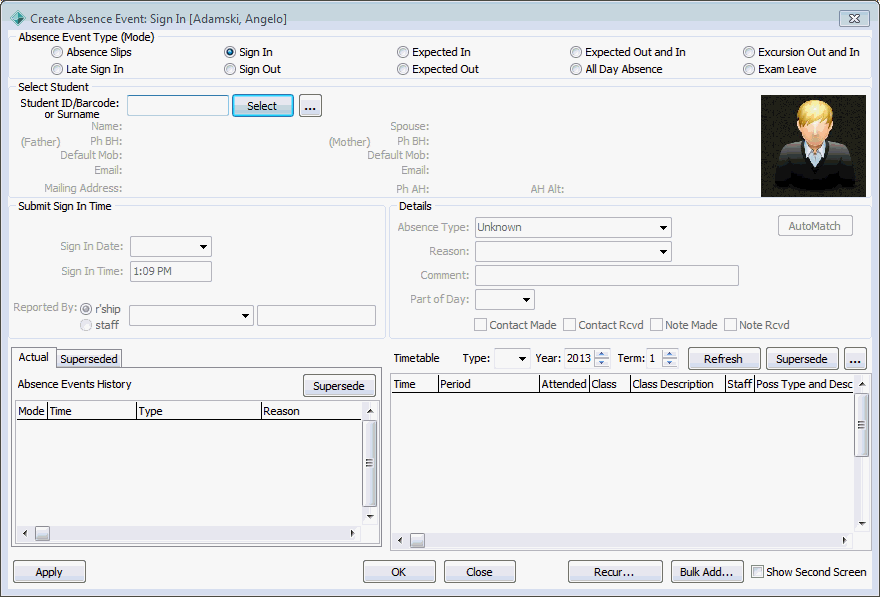The width and height of the screenshot is (880, 597).
Task: Click the Class Description column header
Action: click(677, 384)
